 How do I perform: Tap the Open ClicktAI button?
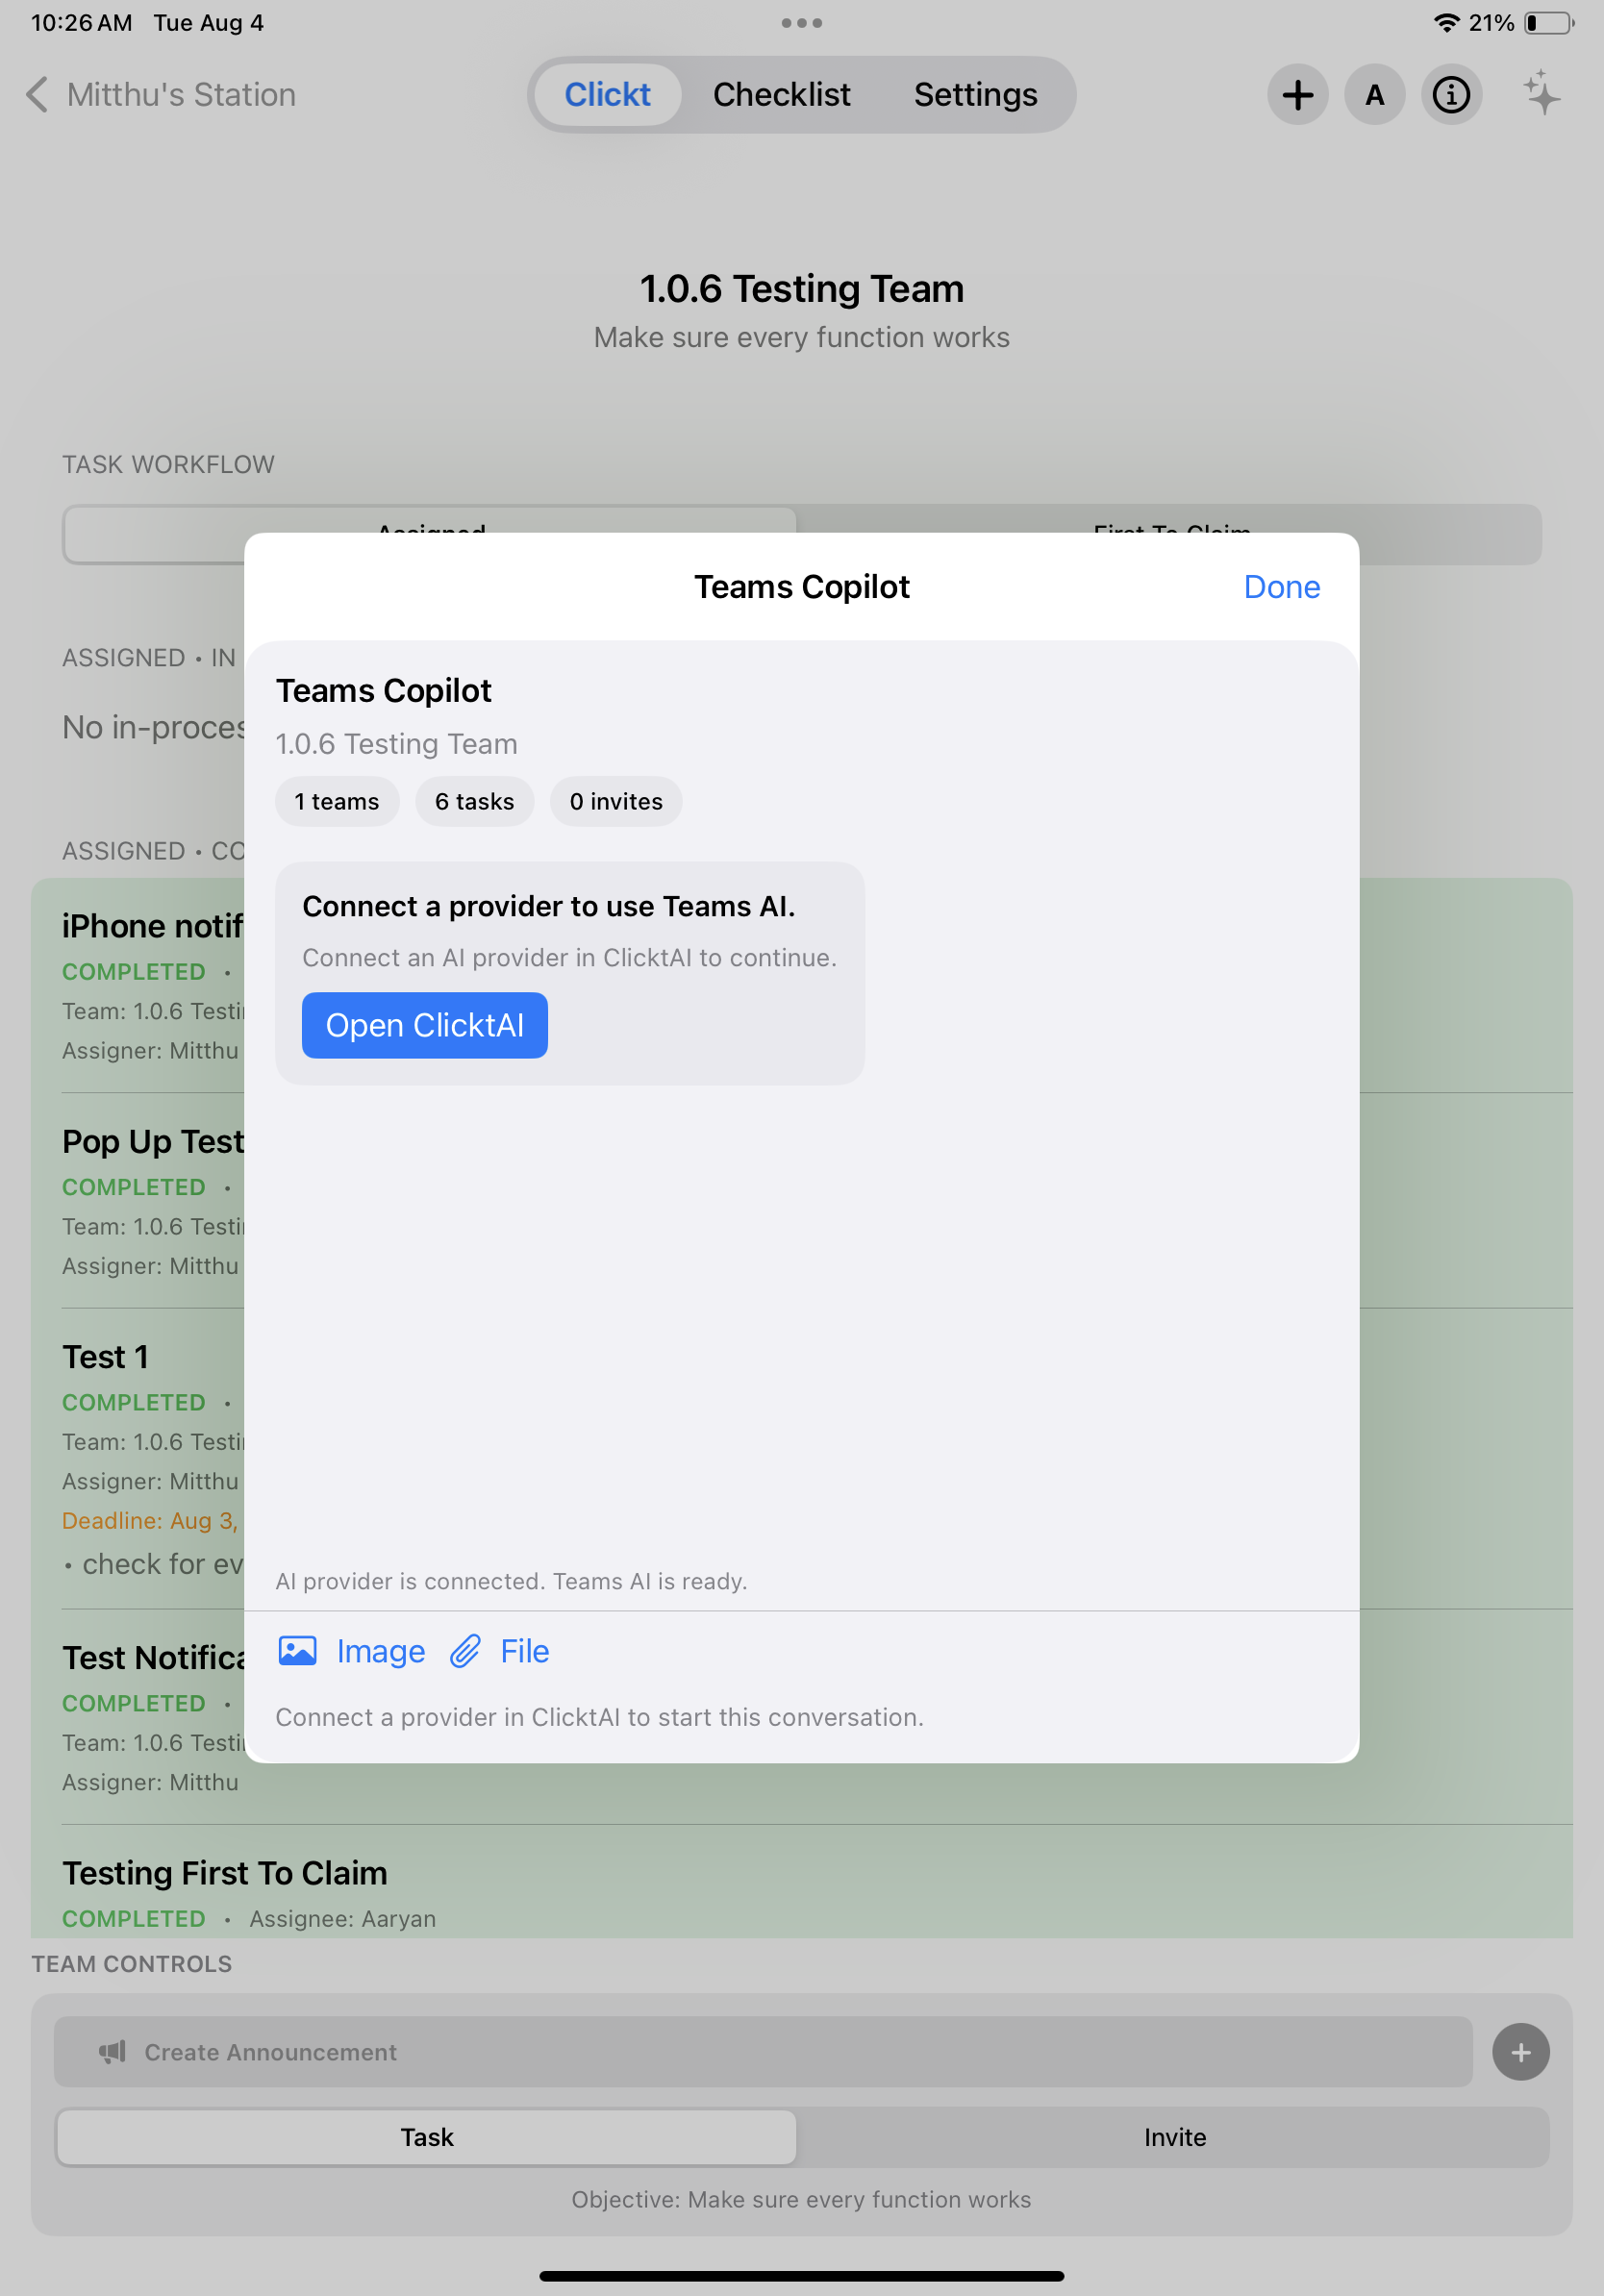425,1025
